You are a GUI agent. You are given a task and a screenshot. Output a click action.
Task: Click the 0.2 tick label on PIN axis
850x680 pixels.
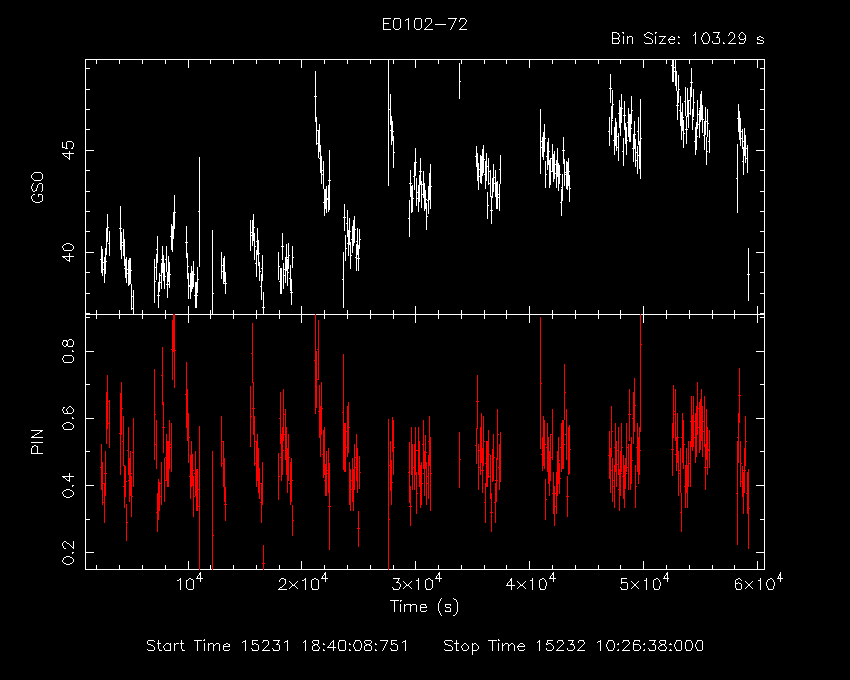point(68,553)
